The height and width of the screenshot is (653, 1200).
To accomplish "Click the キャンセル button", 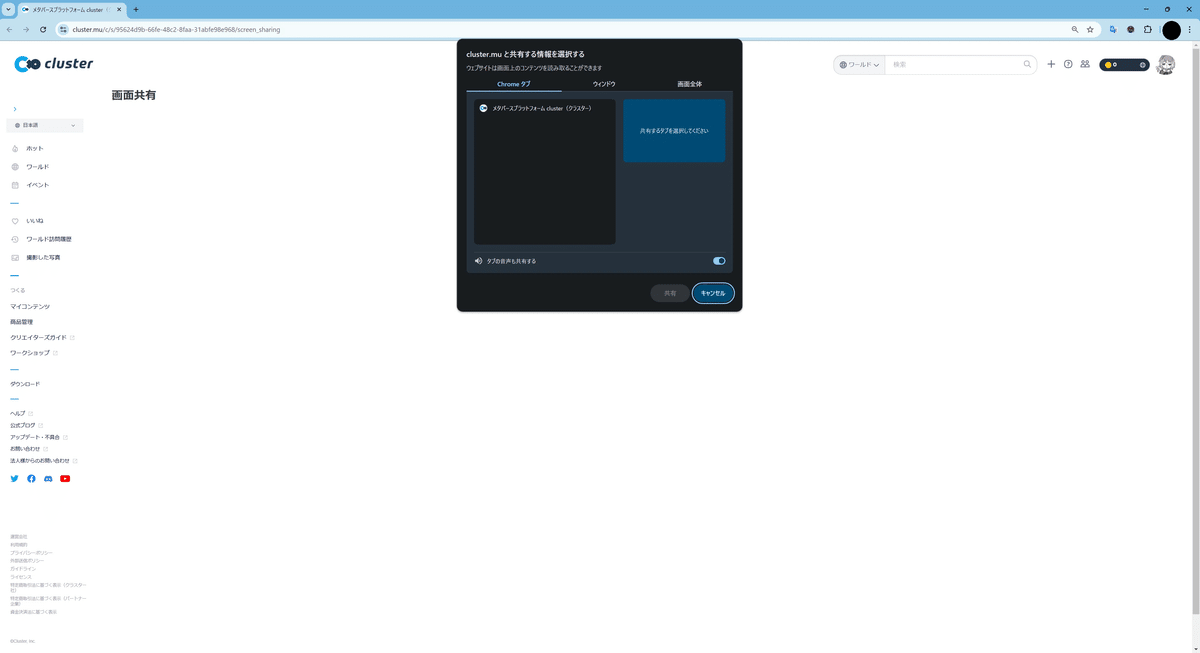I will pos(713,293).
